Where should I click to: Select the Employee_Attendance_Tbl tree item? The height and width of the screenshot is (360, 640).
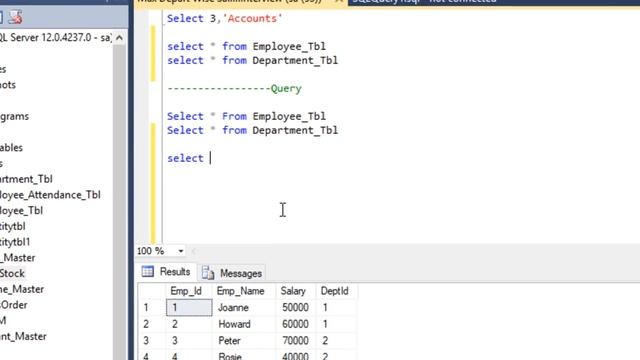click(50, 195)
